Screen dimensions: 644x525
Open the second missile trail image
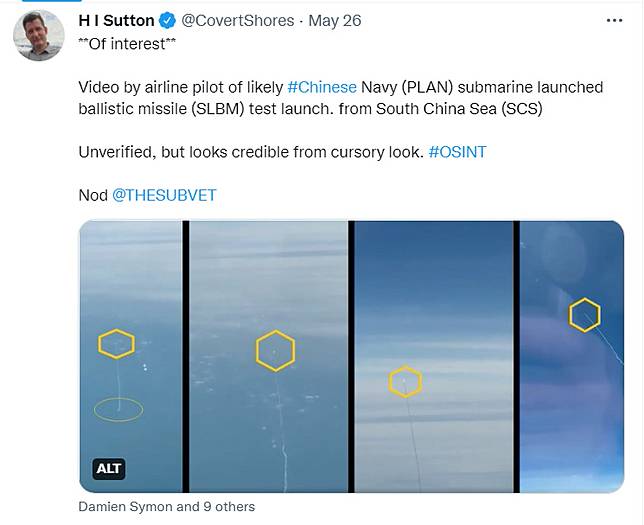(x=268, y=420)
